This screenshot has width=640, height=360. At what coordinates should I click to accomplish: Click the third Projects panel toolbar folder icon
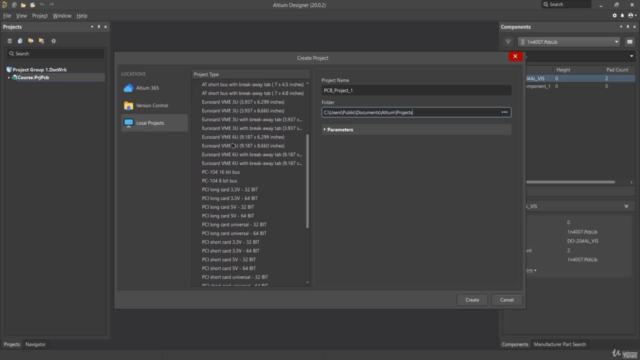[31, 41]
